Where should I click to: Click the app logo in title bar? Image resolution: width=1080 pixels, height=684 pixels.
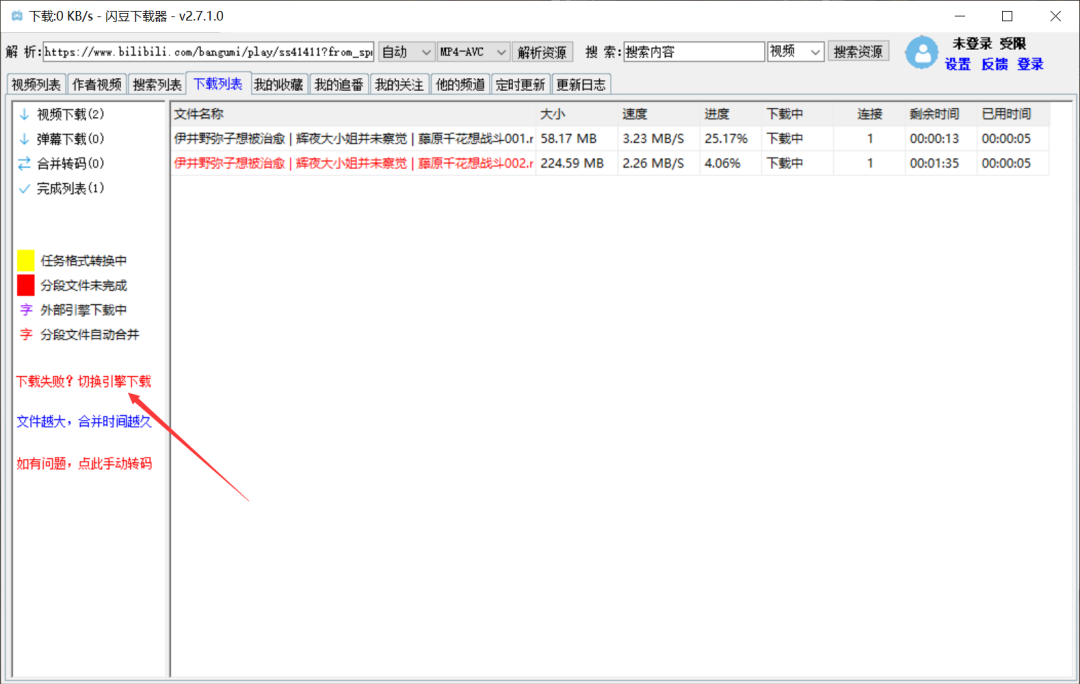[16, 16]
